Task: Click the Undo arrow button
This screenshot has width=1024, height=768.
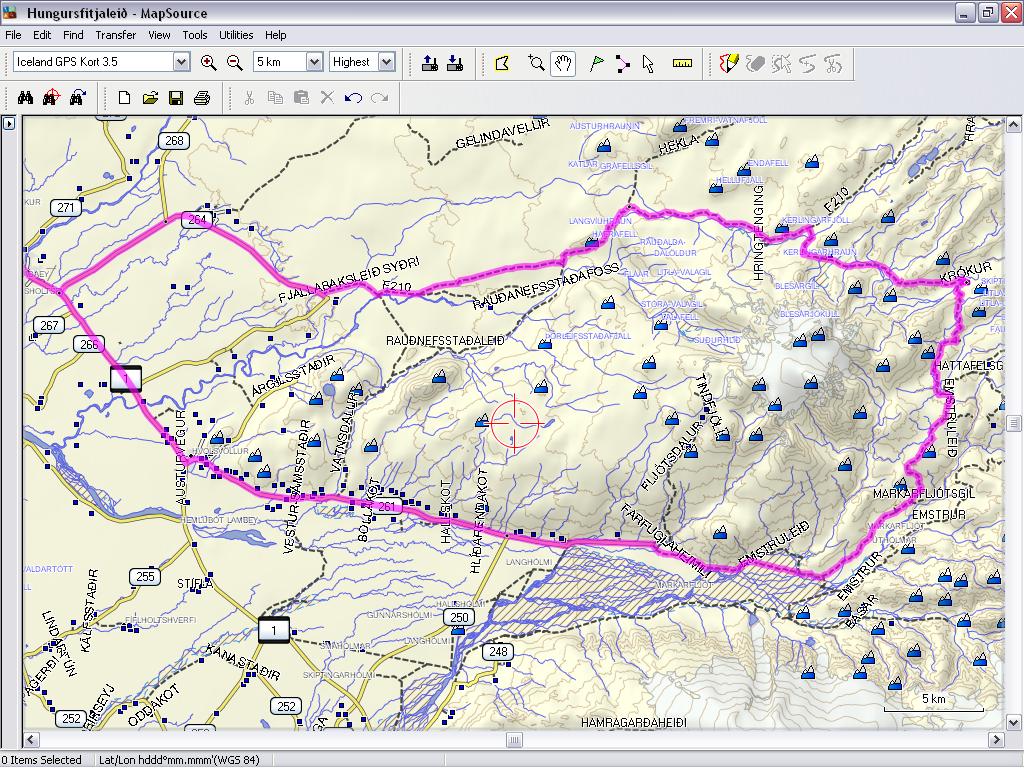Action: point(353,98)
